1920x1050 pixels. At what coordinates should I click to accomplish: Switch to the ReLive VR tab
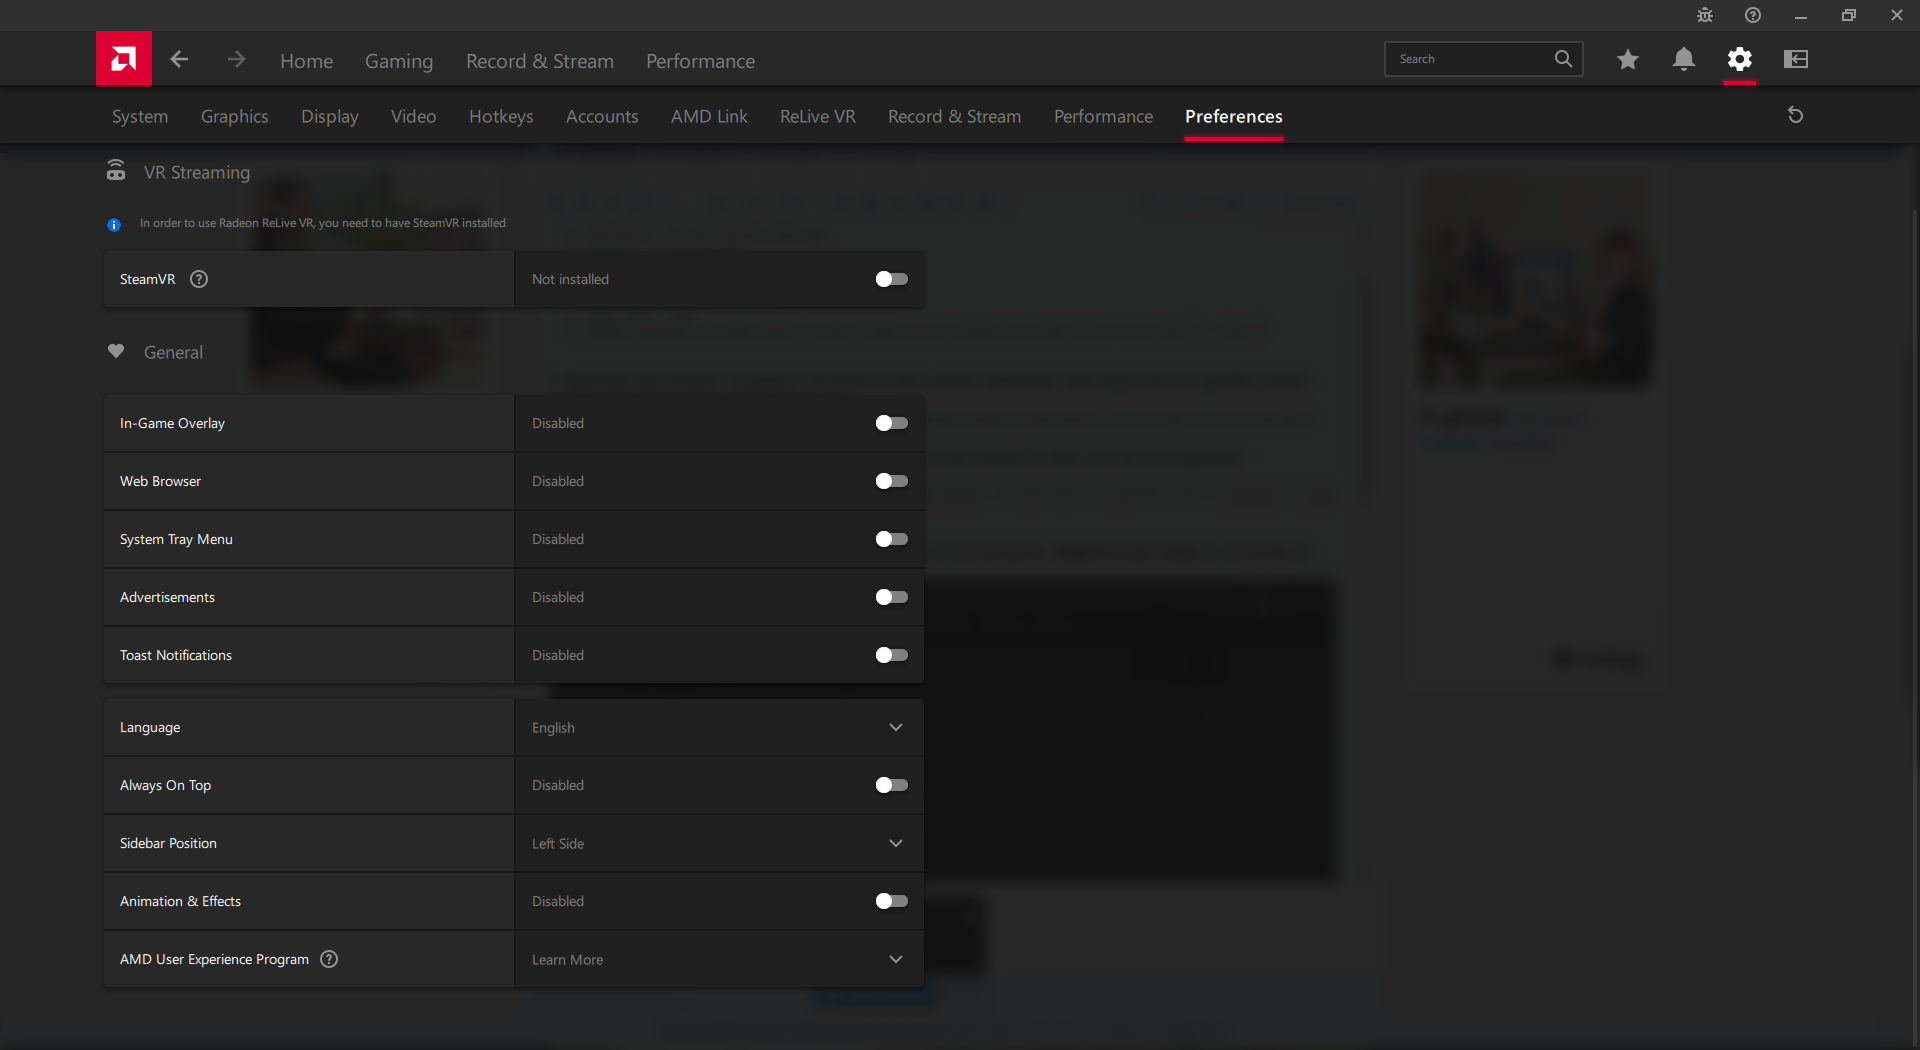point(818,116)
